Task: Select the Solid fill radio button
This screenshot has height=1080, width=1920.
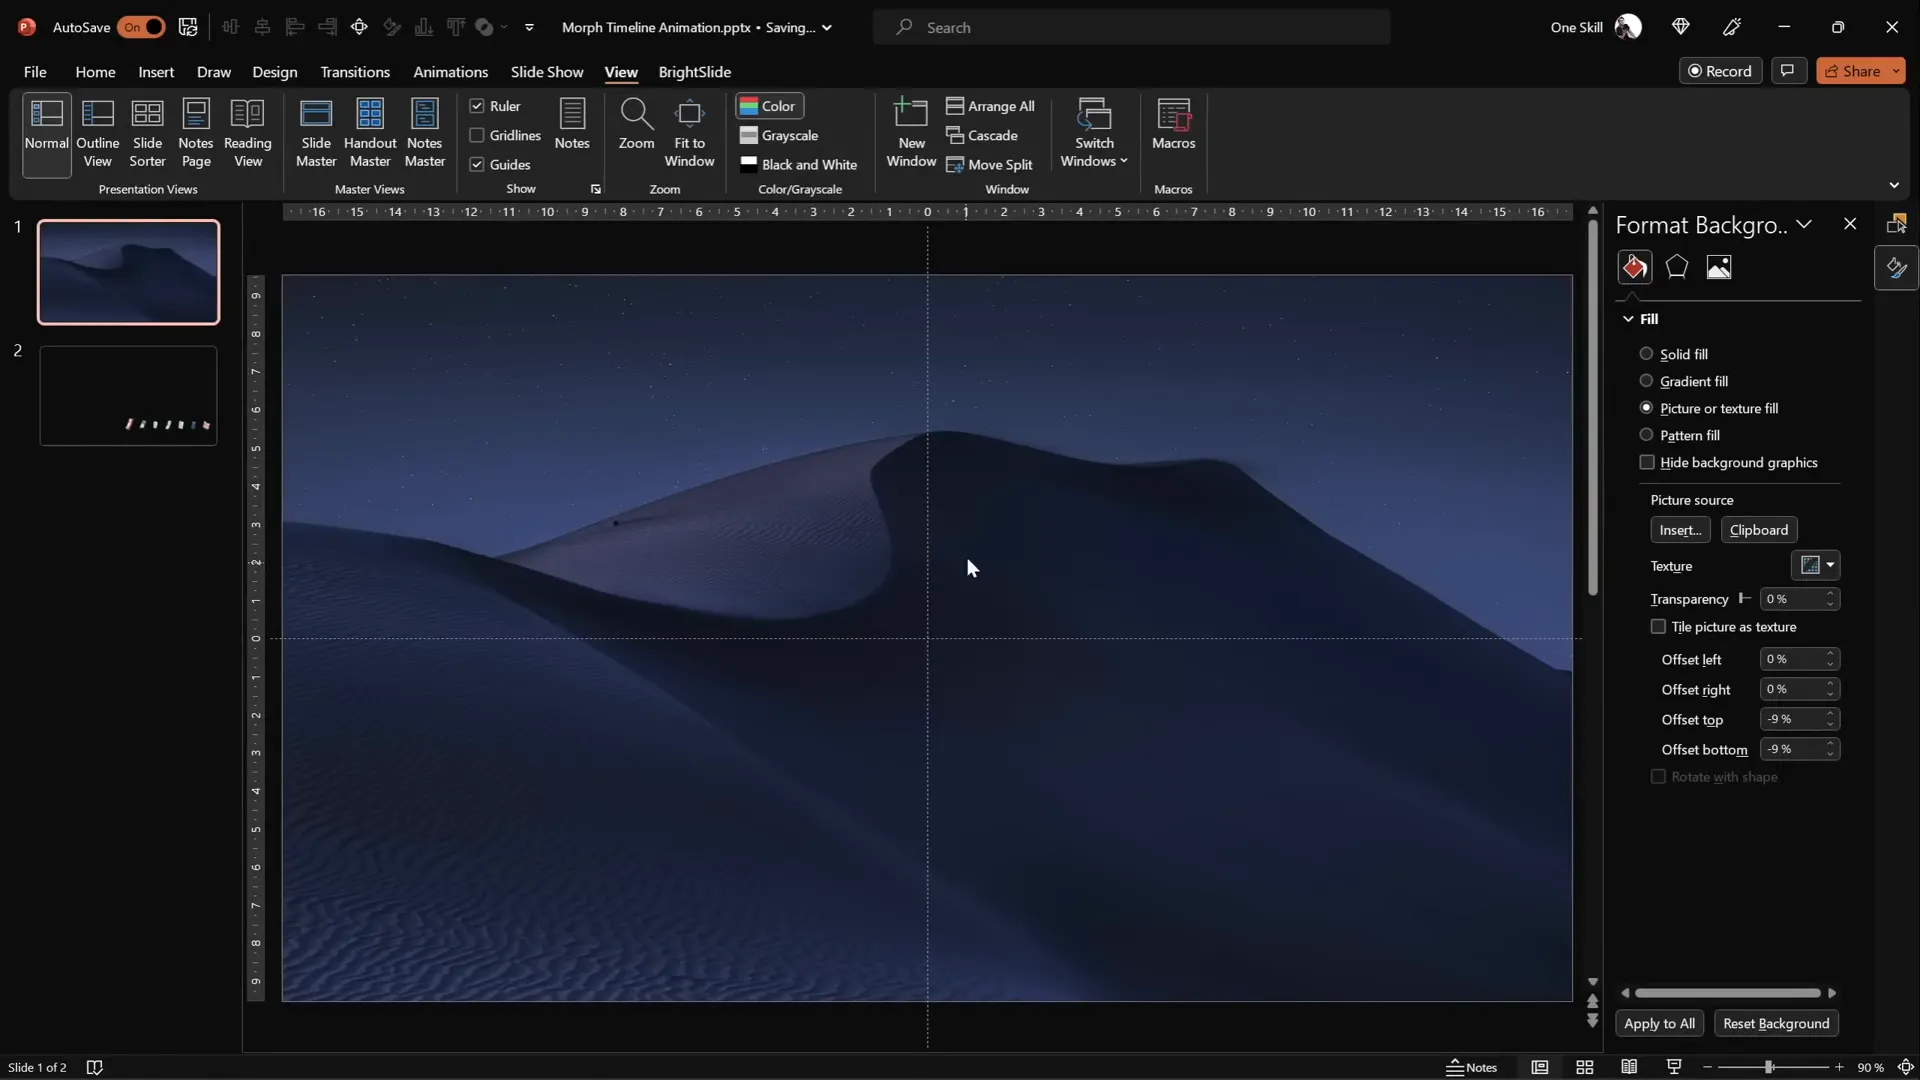Action: (x=1646, y=354)
